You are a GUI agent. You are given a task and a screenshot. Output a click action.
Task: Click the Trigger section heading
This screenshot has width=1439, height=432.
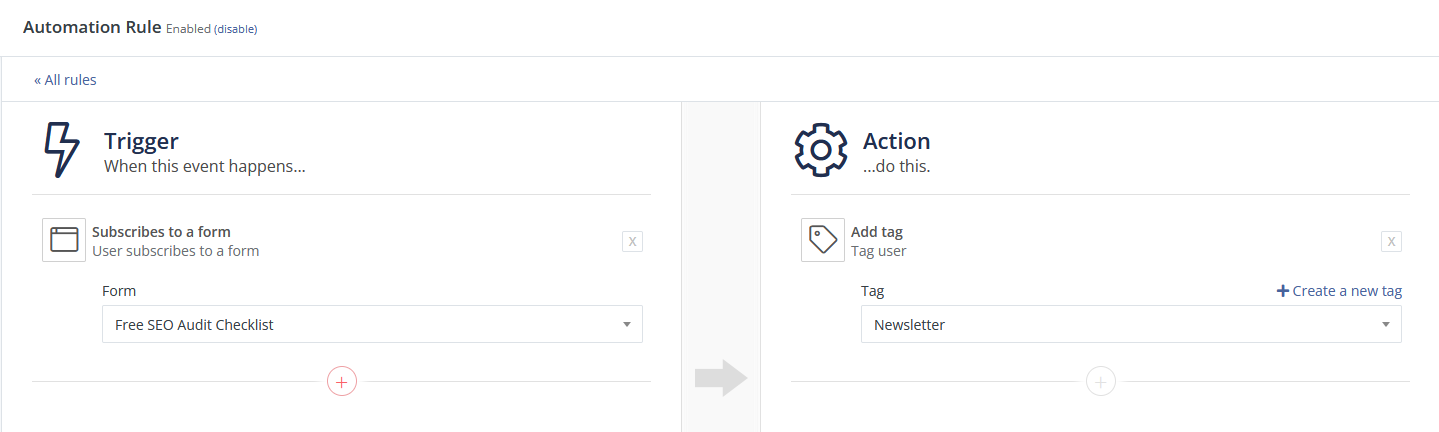coord(141,141)
